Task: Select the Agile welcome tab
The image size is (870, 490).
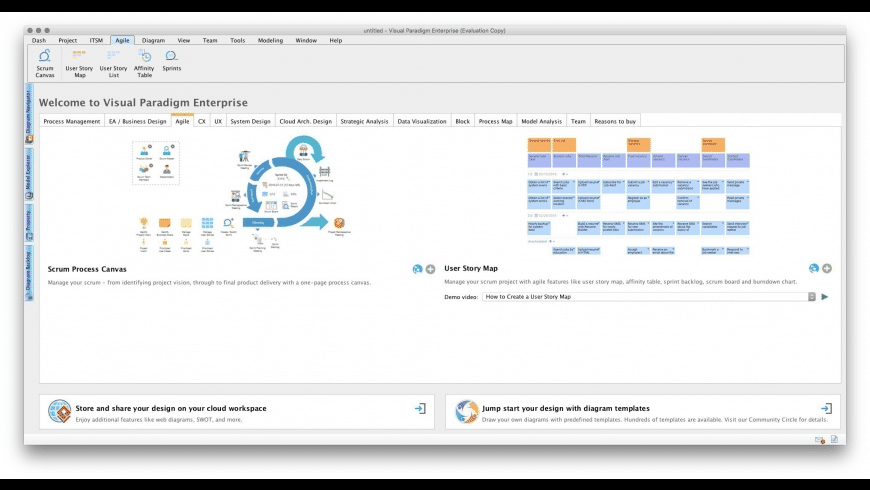Action: coord(182,120)
